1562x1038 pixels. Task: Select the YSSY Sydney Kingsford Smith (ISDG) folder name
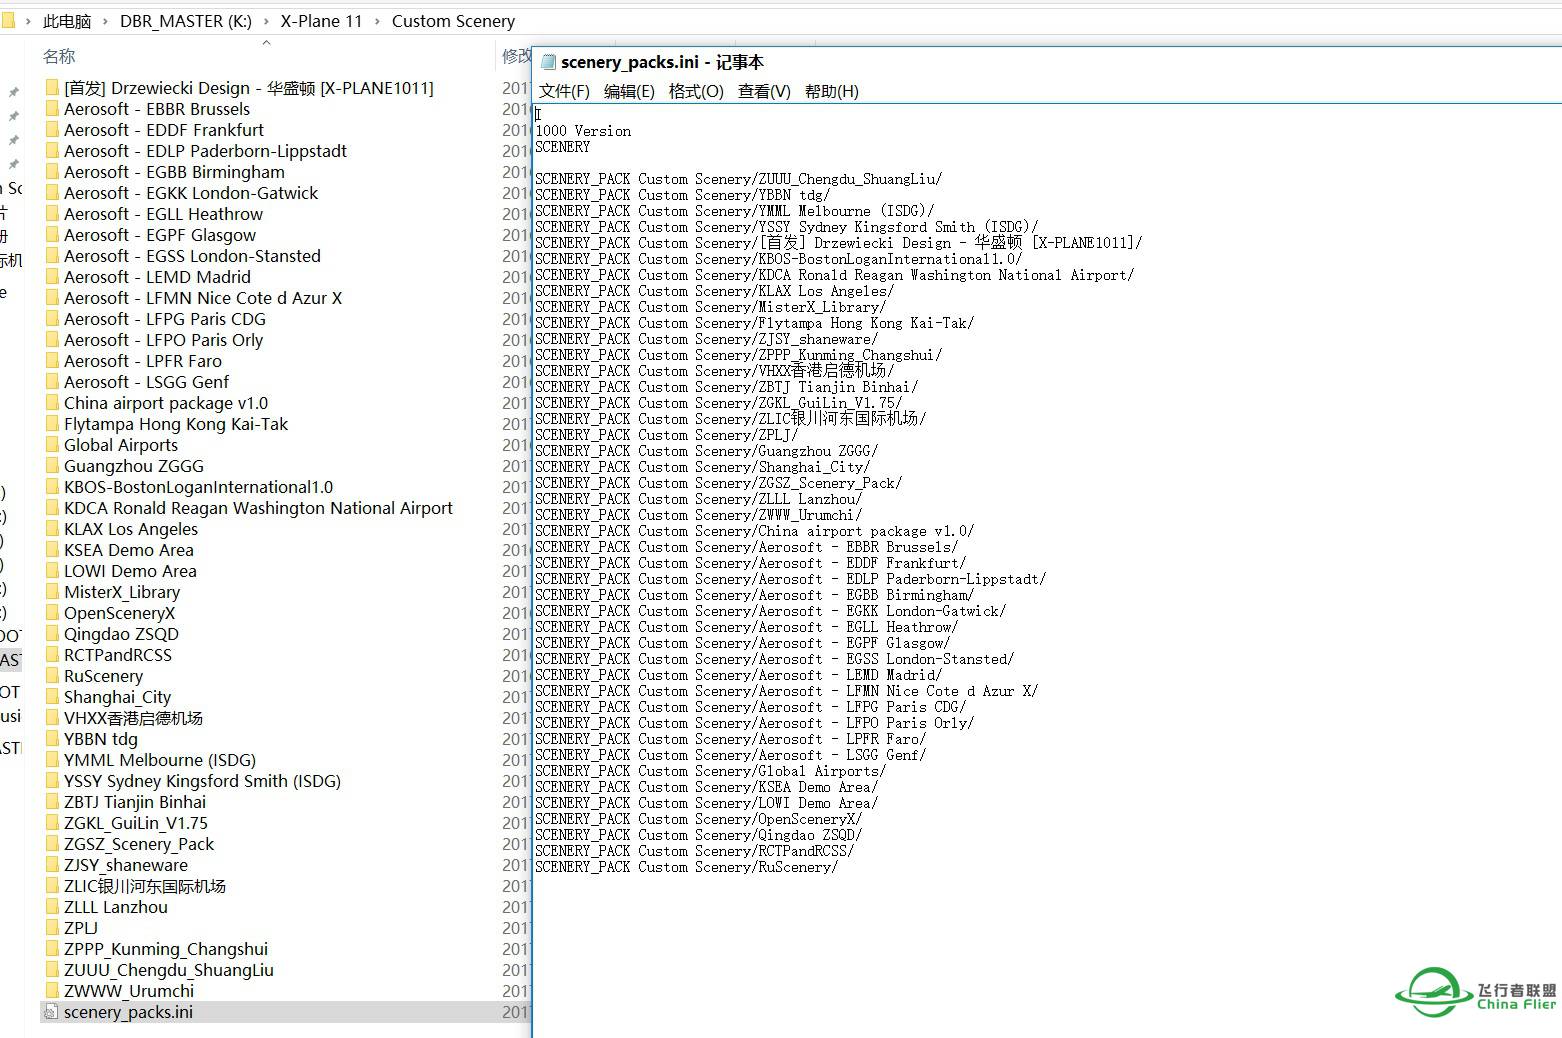[202, 781]
